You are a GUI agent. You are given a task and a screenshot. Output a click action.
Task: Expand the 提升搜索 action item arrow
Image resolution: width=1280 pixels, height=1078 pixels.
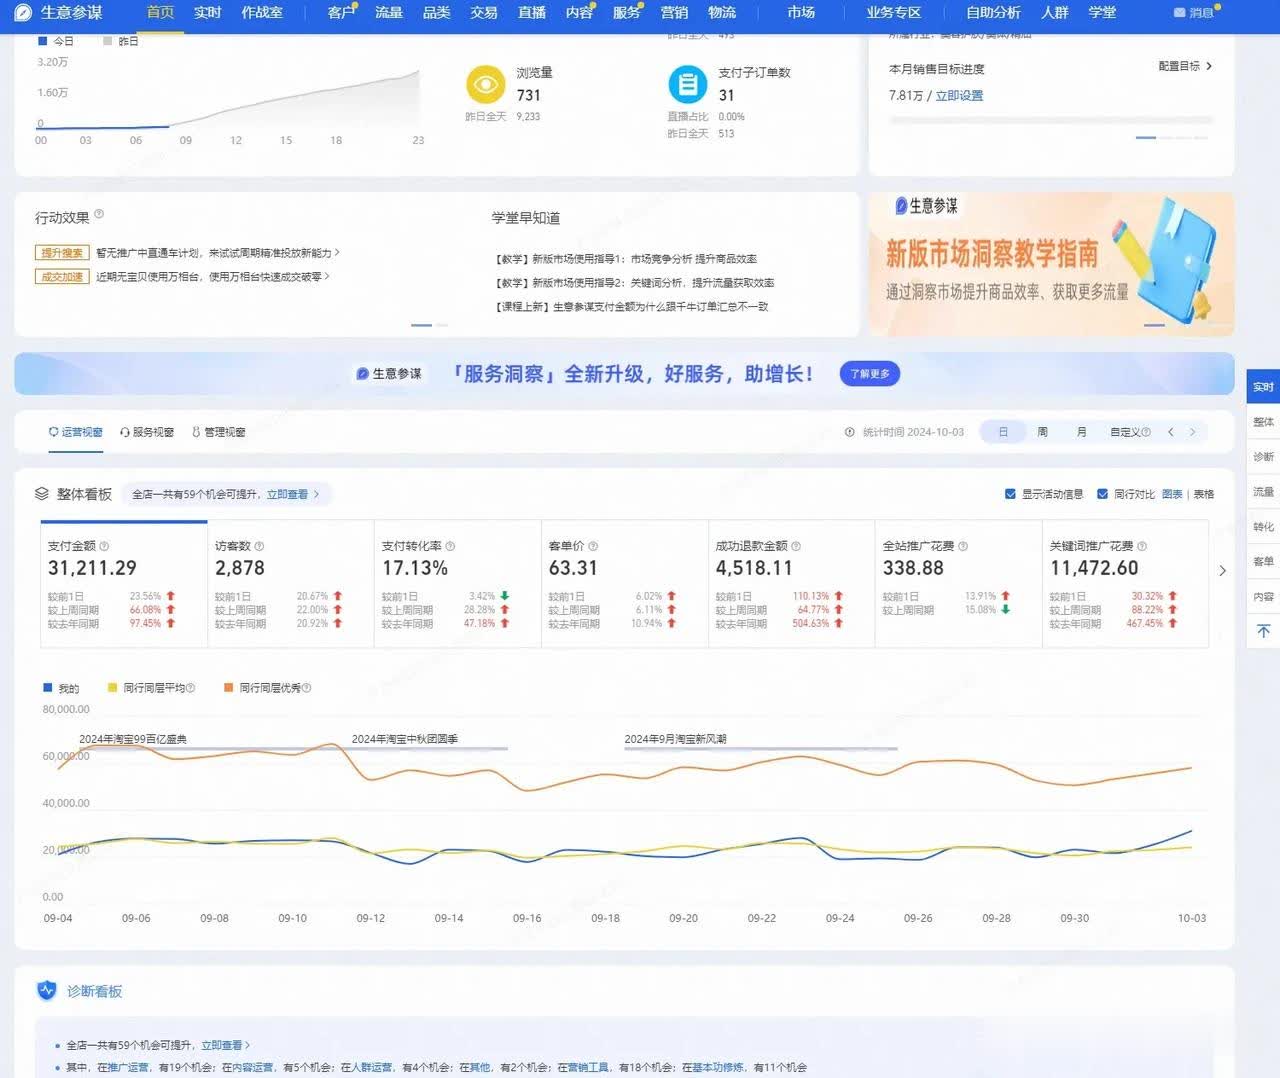[x=338, y=253]
